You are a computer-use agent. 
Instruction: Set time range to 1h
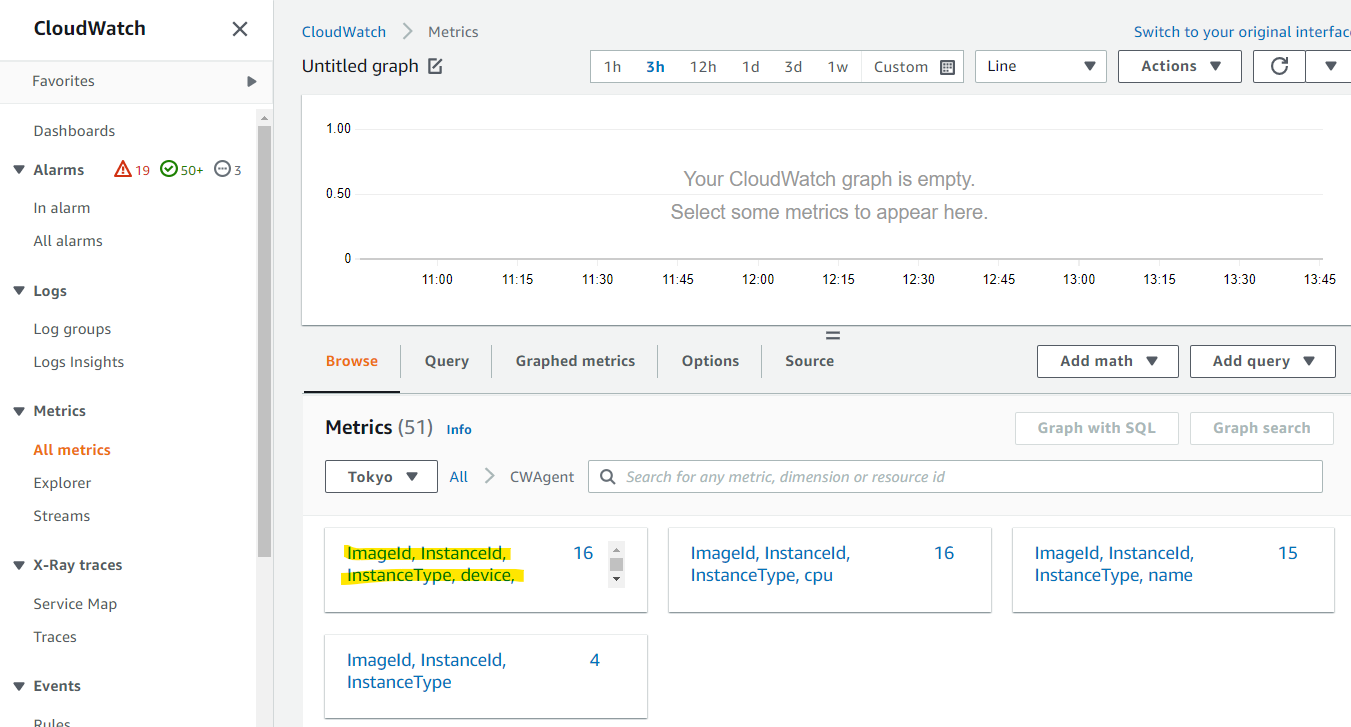coord(612,67)
